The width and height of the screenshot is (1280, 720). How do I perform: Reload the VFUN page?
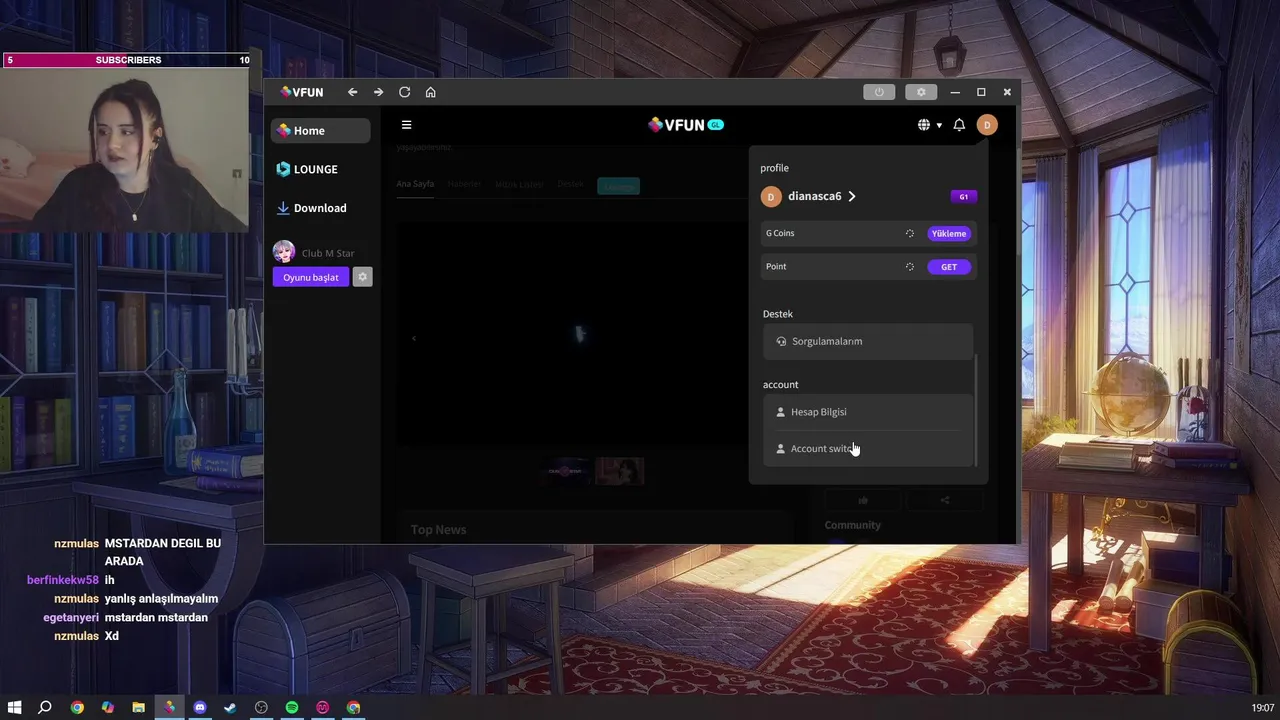pos(404,92)
